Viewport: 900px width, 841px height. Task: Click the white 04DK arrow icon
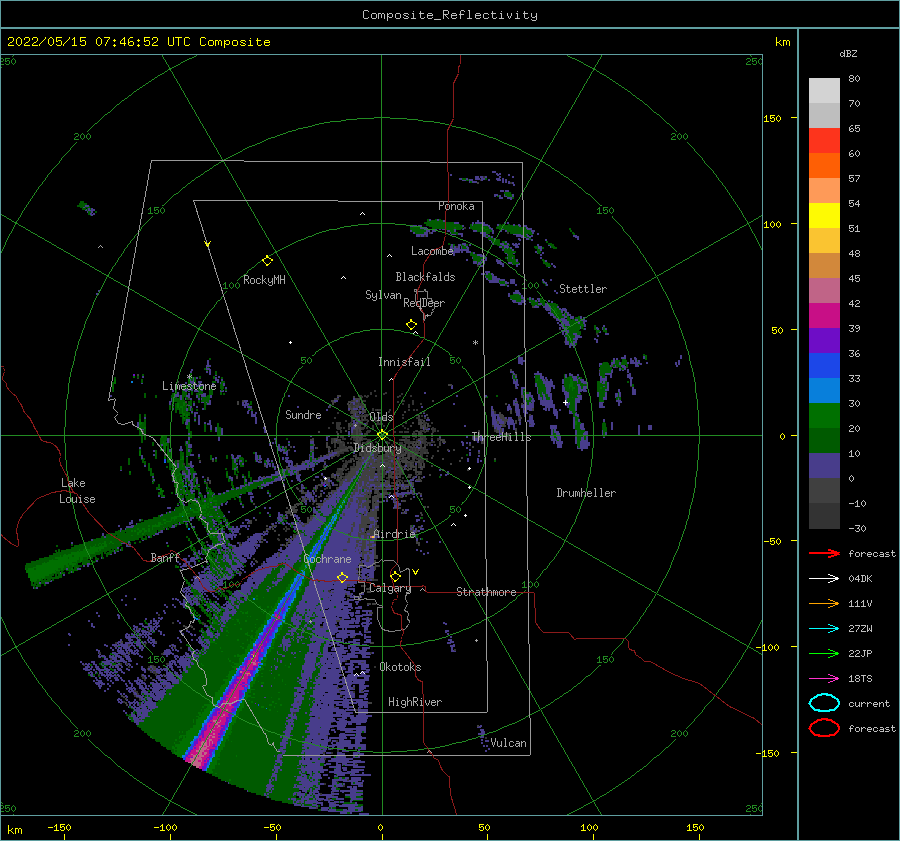[x=824, y=578]
